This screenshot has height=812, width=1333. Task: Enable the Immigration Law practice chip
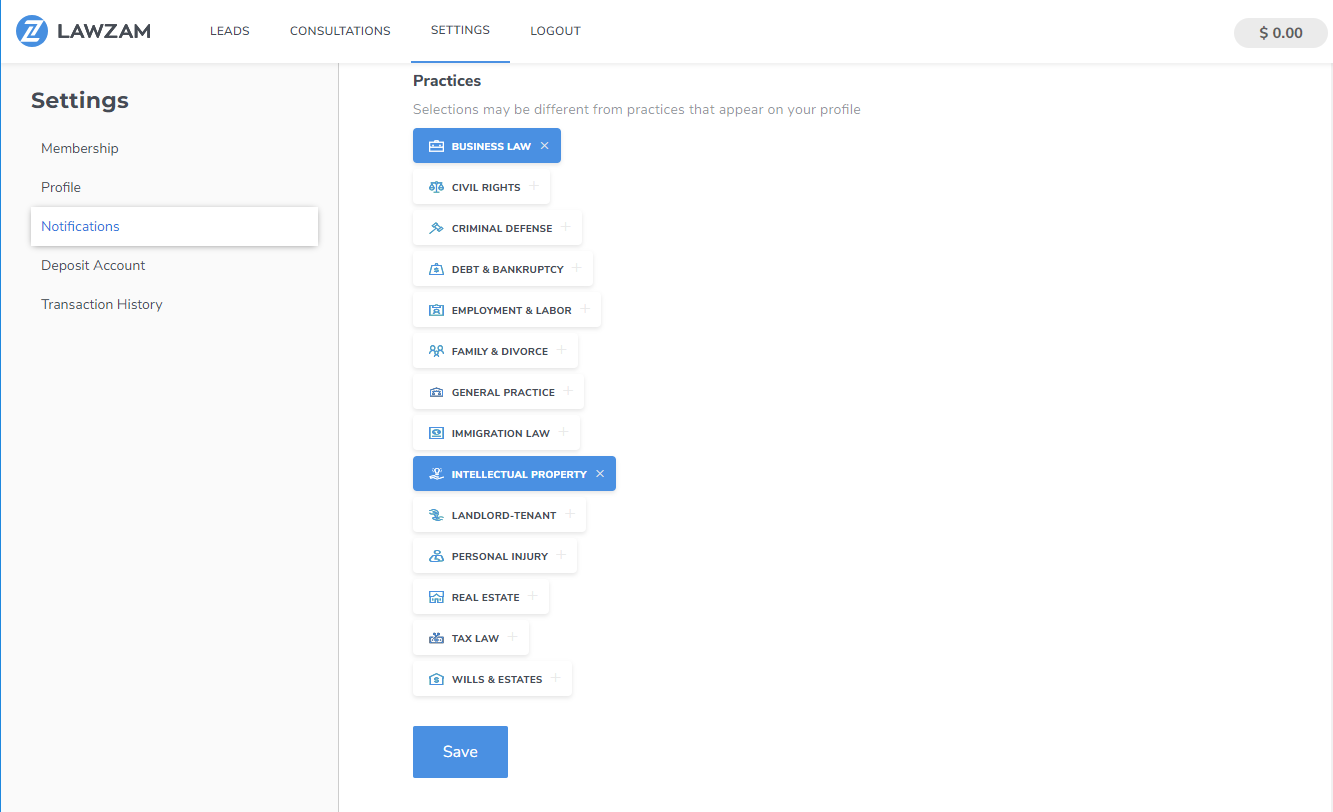point(497,433)
